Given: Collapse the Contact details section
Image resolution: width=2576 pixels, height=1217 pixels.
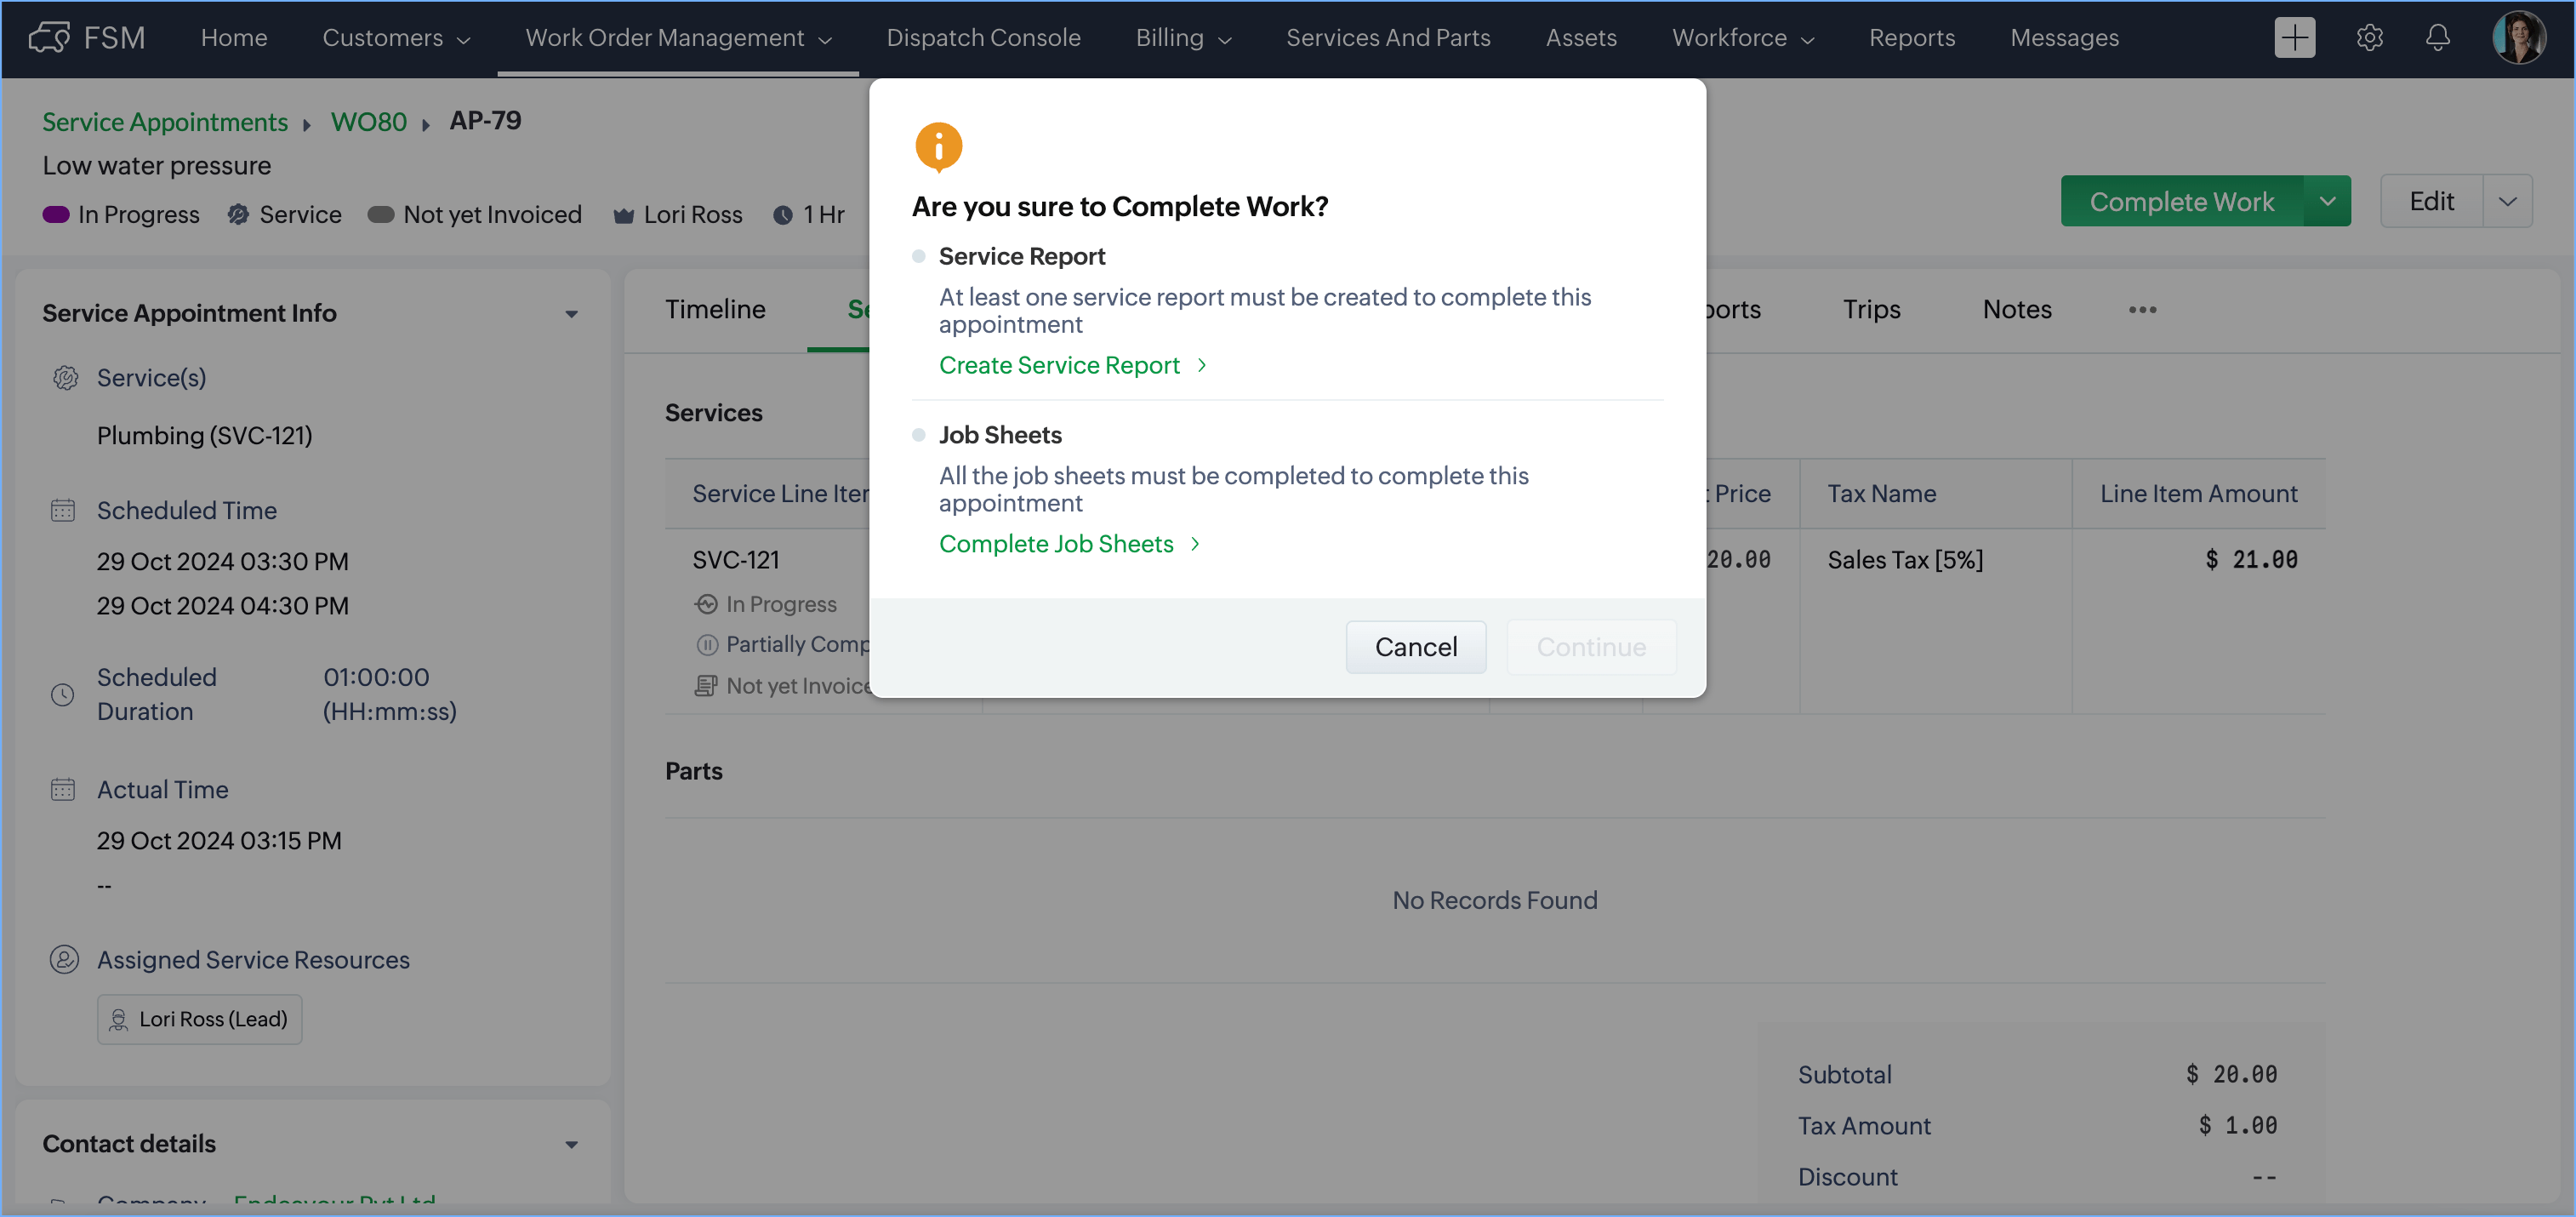Looking at the screenshot, I should click(x=571, y=1144).
